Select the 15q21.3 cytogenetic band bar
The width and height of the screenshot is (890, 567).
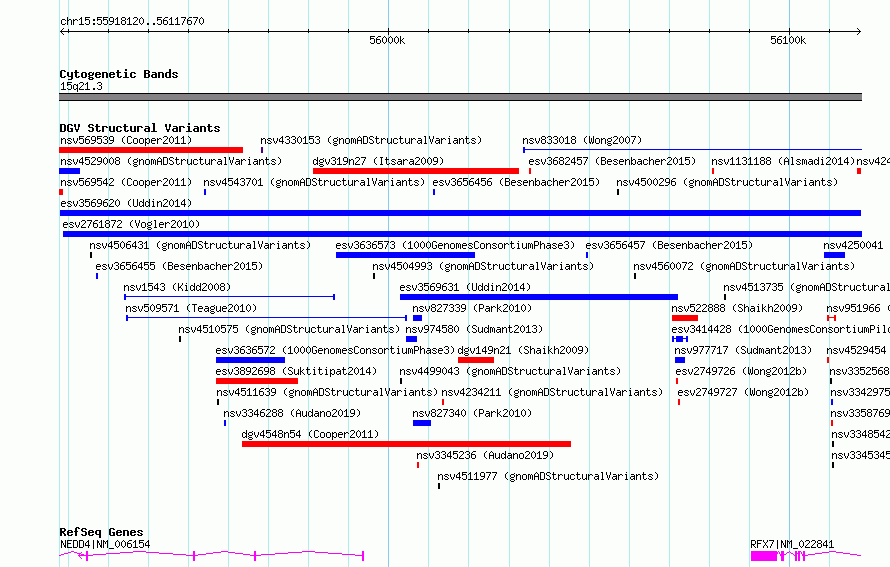(460, 97)
